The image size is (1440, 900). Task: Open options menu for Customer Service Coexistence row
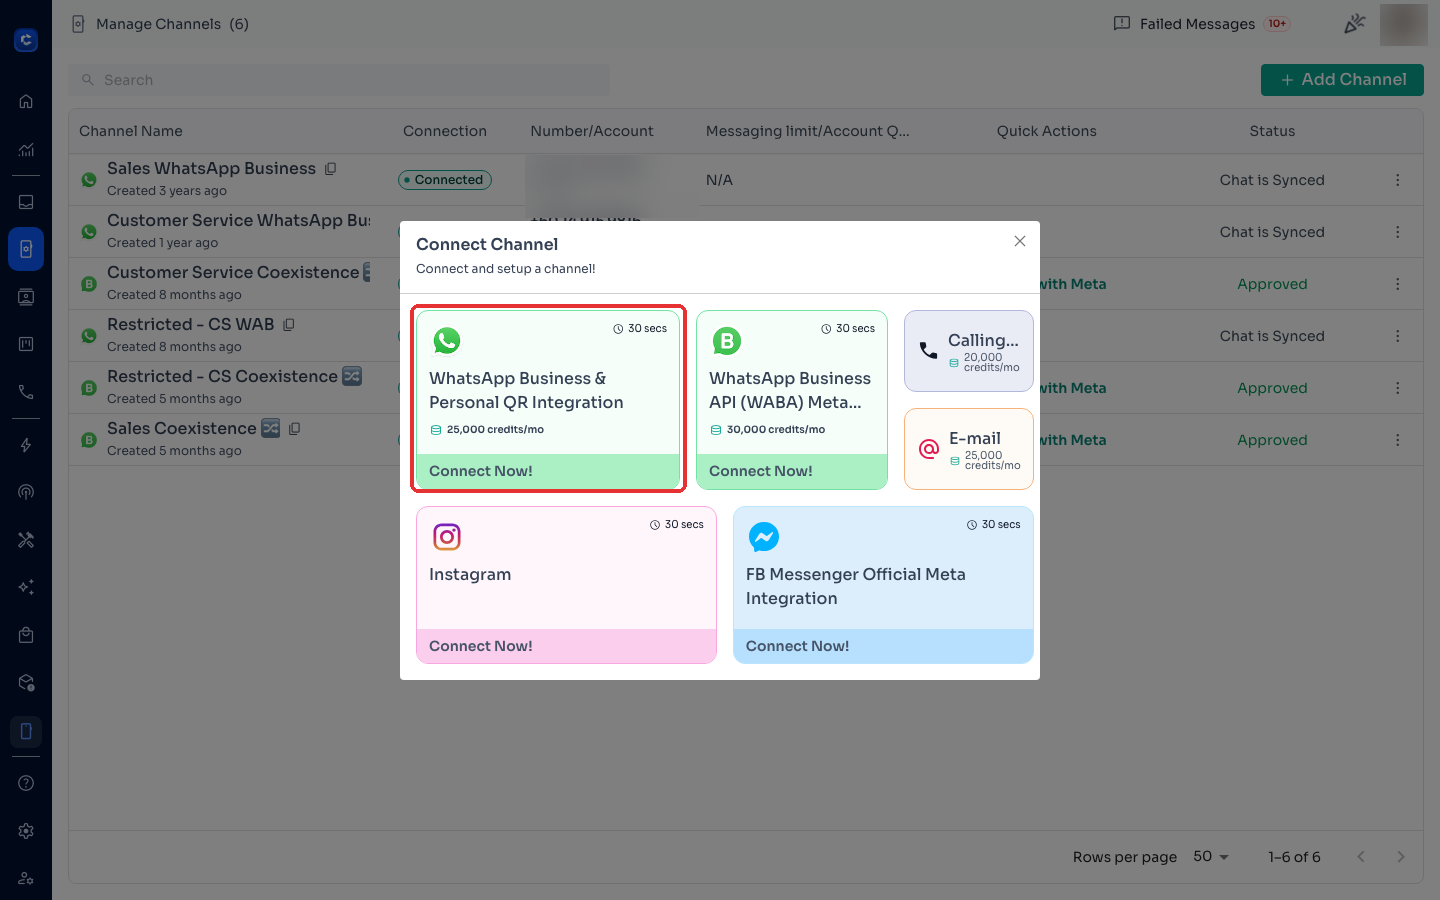pos(1397,284)
